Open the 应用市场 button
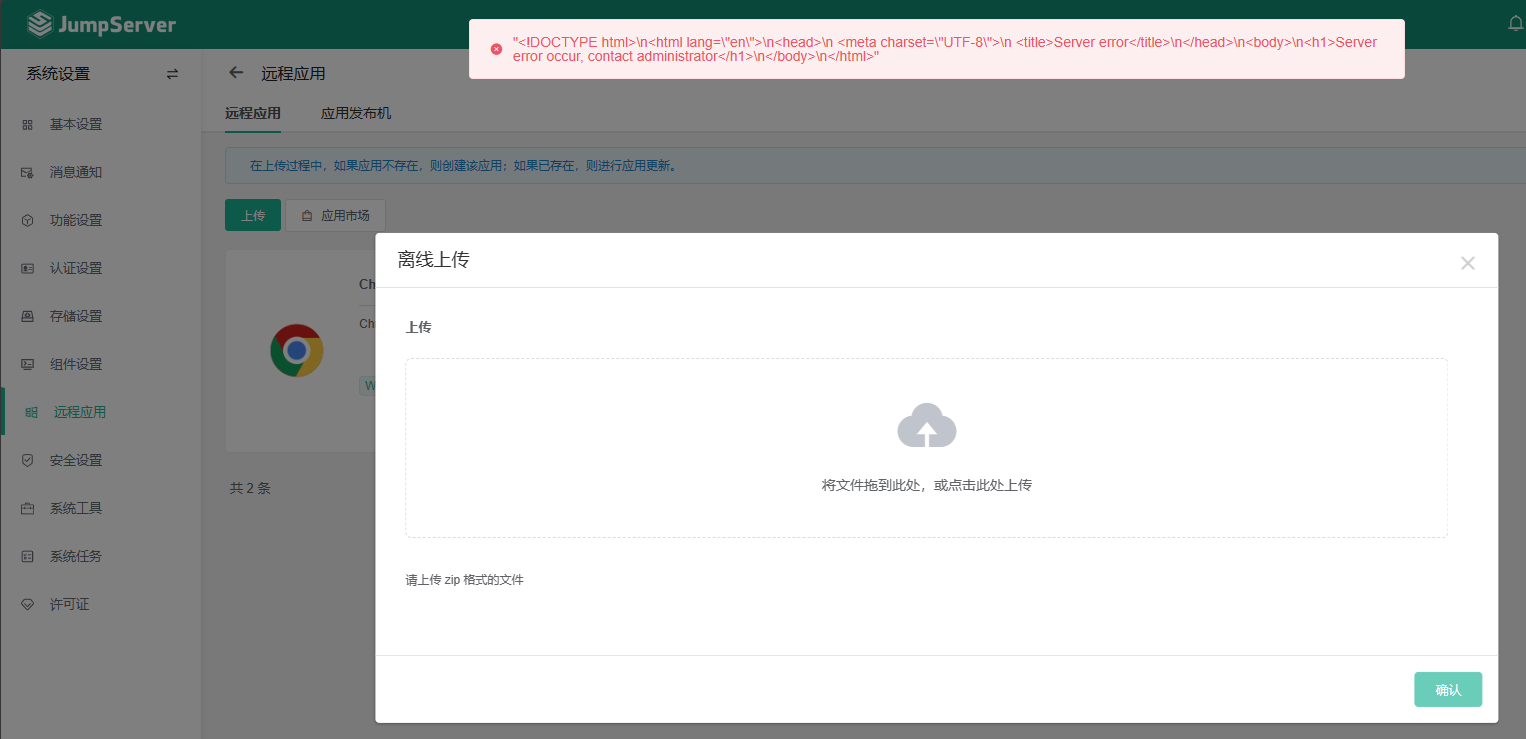 pos(335,215)
